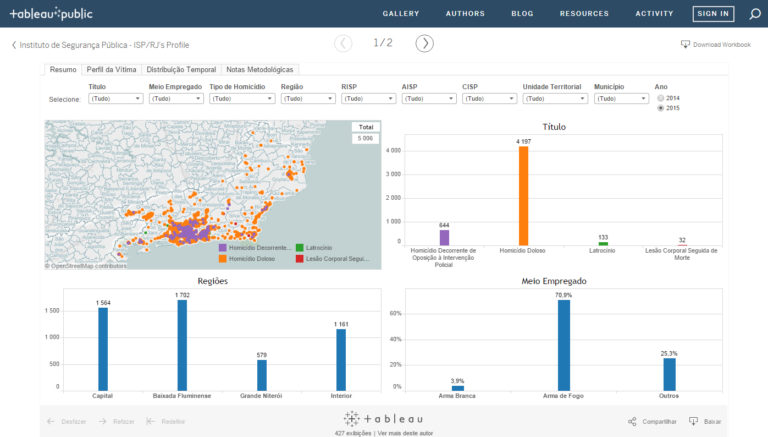Go to the next slide arrow
This screenshot has width=768, height=437.
425,44
